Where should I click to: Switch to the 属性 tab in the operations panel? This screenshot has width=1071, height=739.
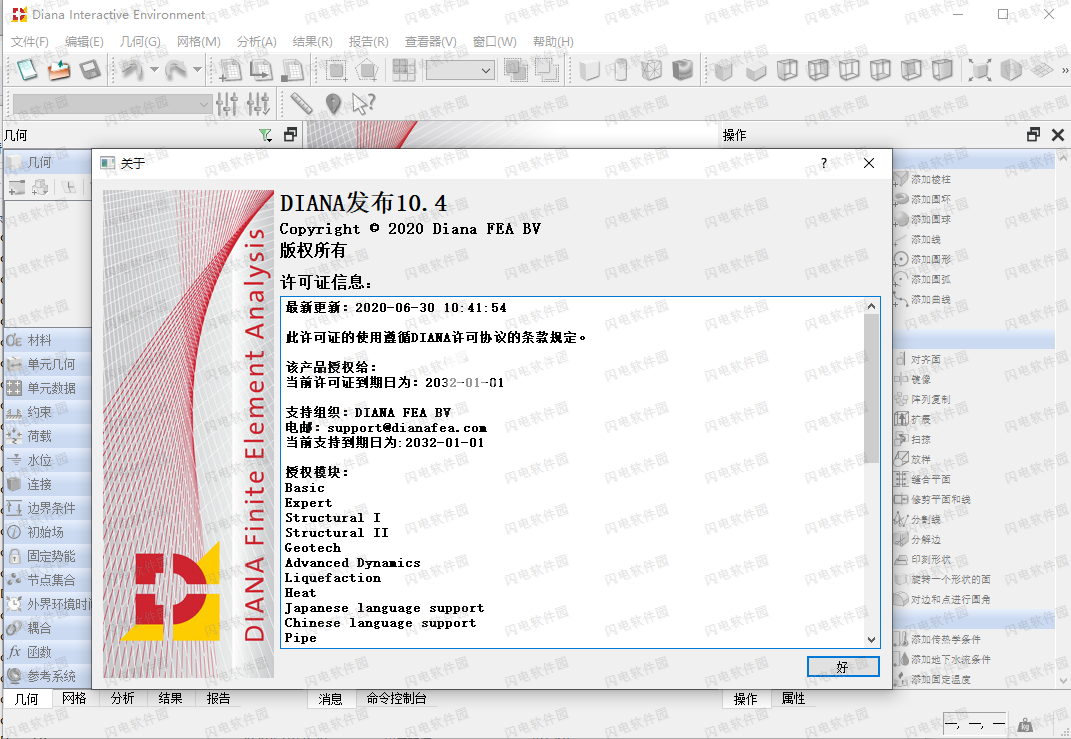click(793, 698)
